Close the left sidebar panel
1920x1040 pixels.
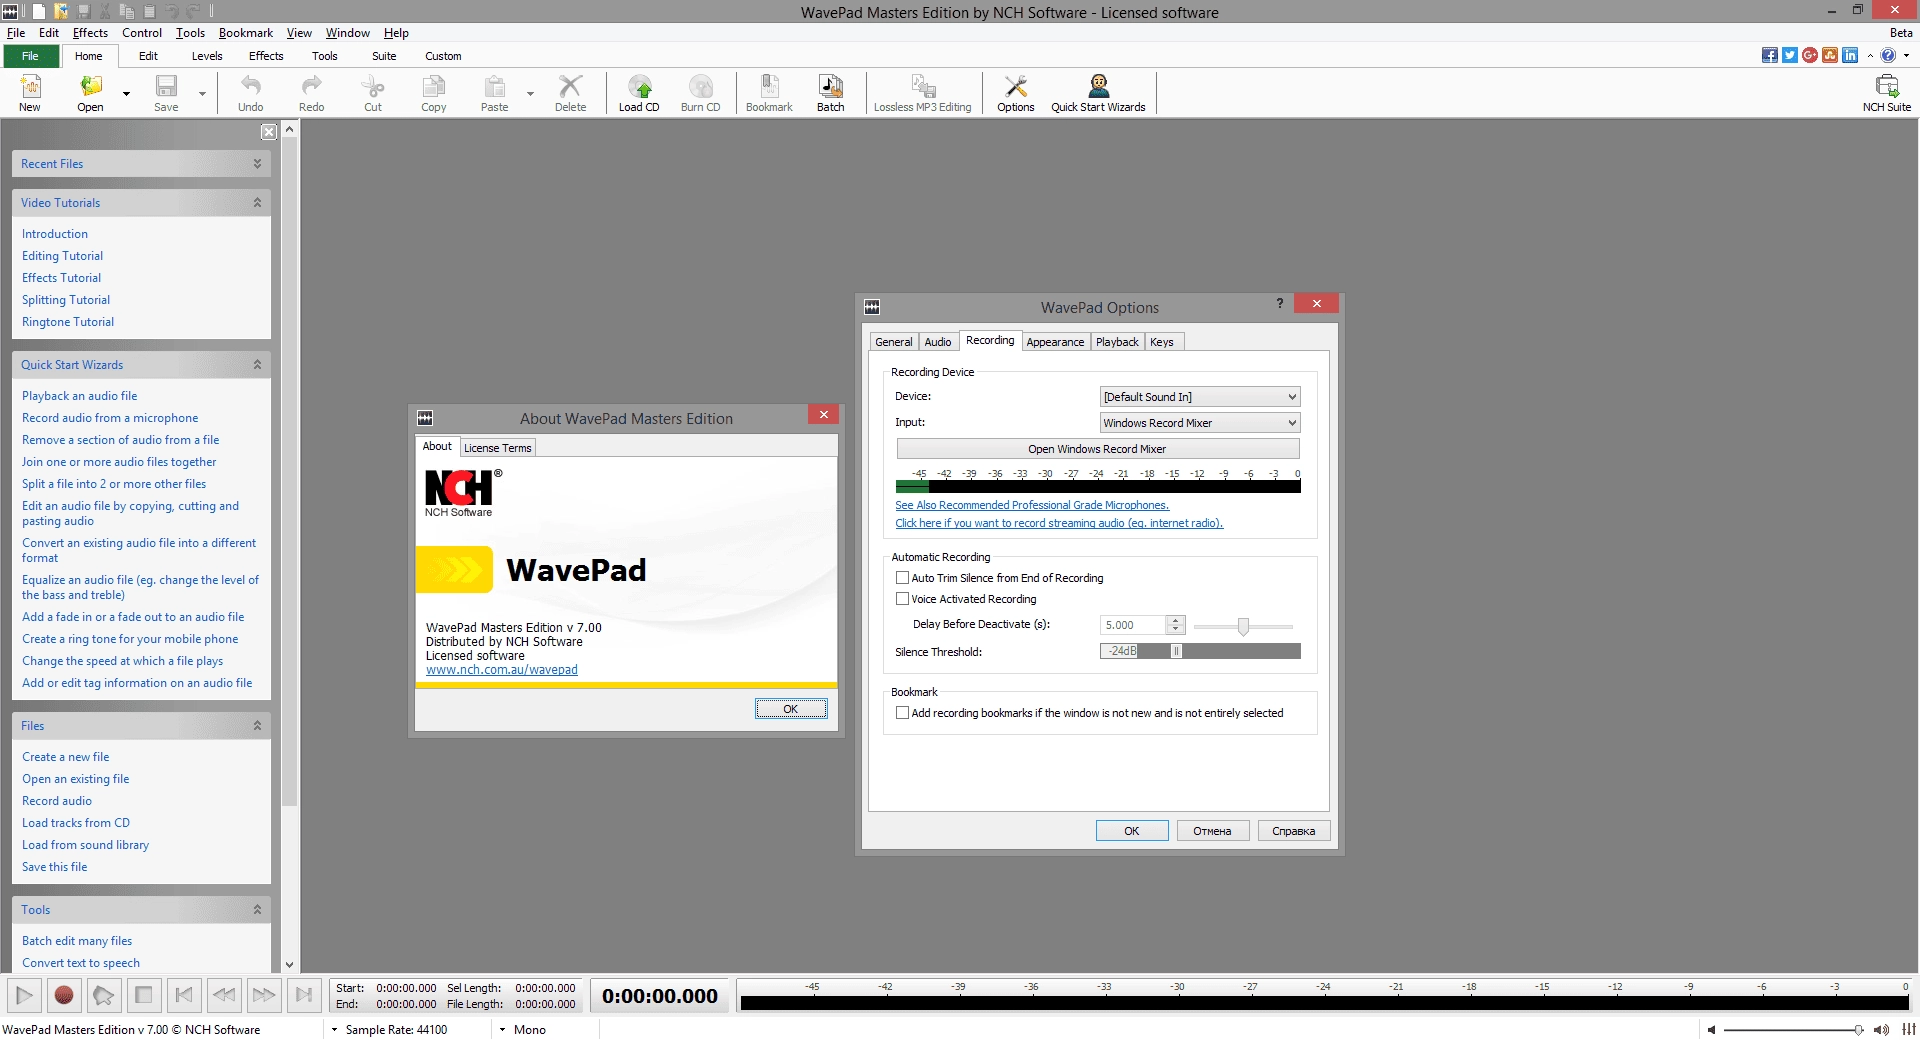pyautogui.click(x=268, y=132)
